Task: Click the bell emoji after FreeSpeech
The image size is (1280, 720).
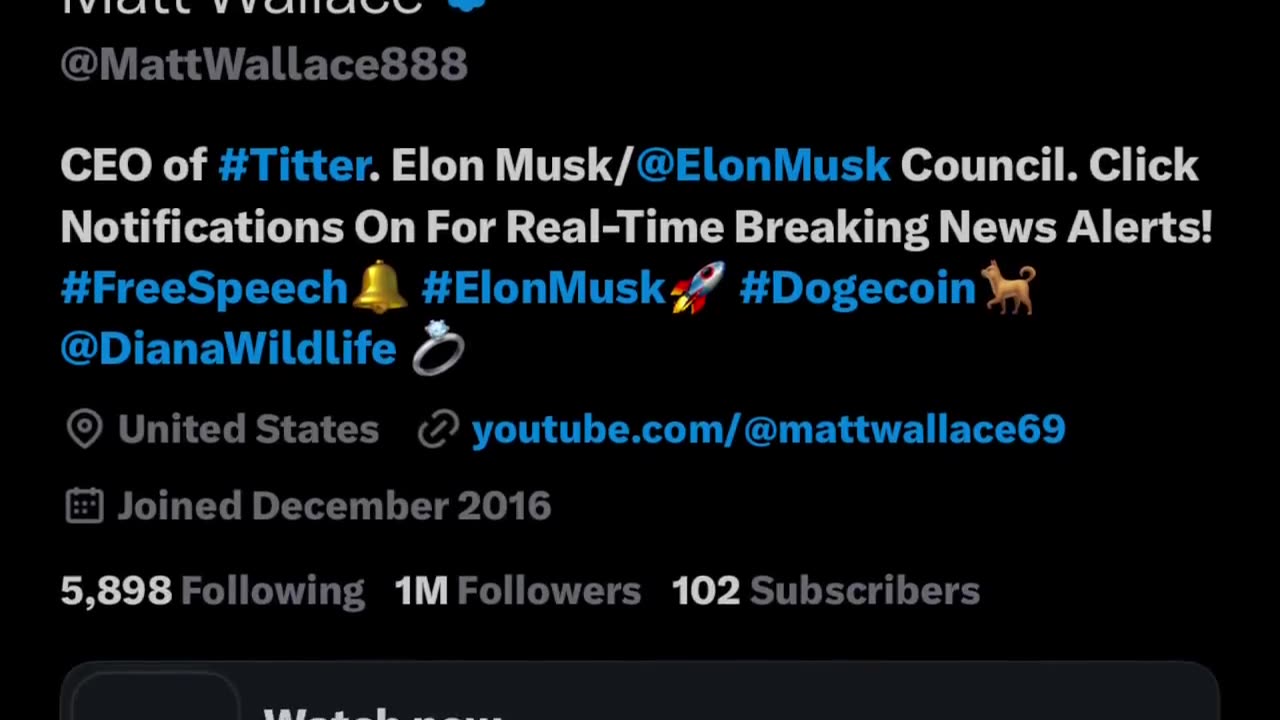Action: 380,288
